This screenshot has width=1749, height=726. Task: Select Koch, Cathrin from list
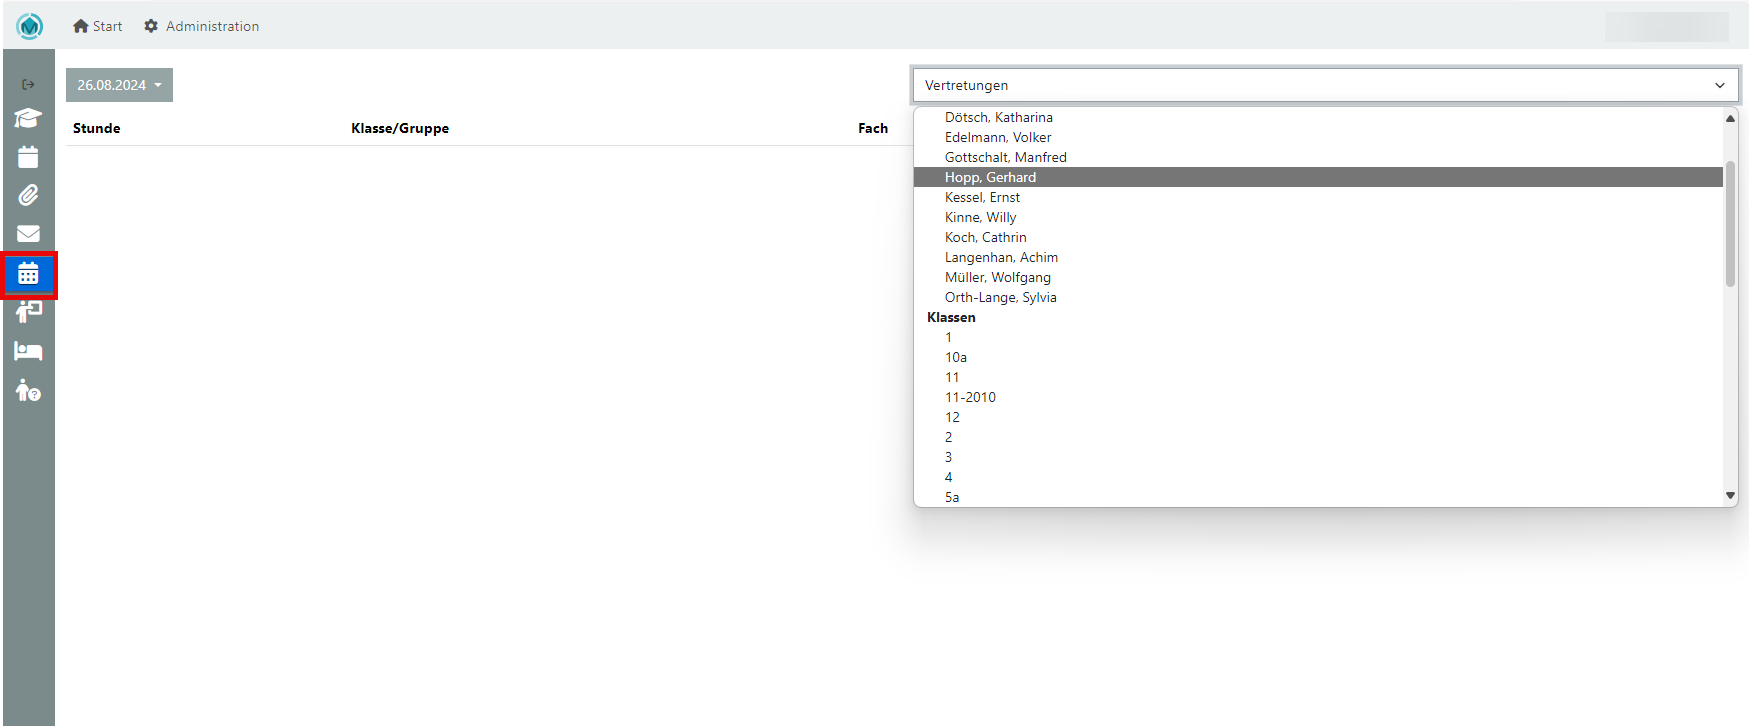1318,237
